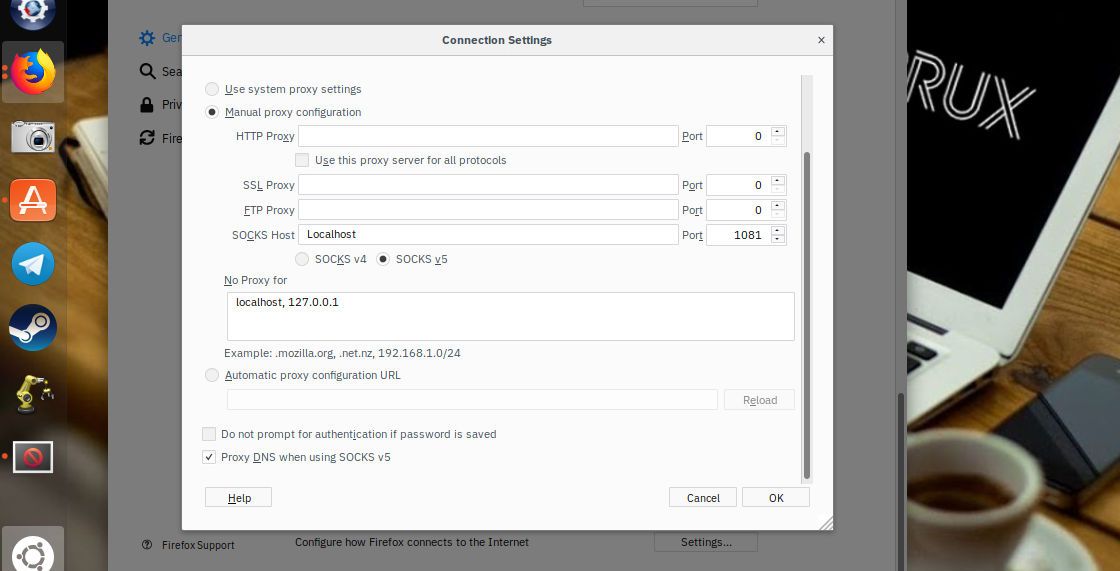
Task: Uncheck Proxy DNS when using SOCKS v5
Action: tap(209, 457)
